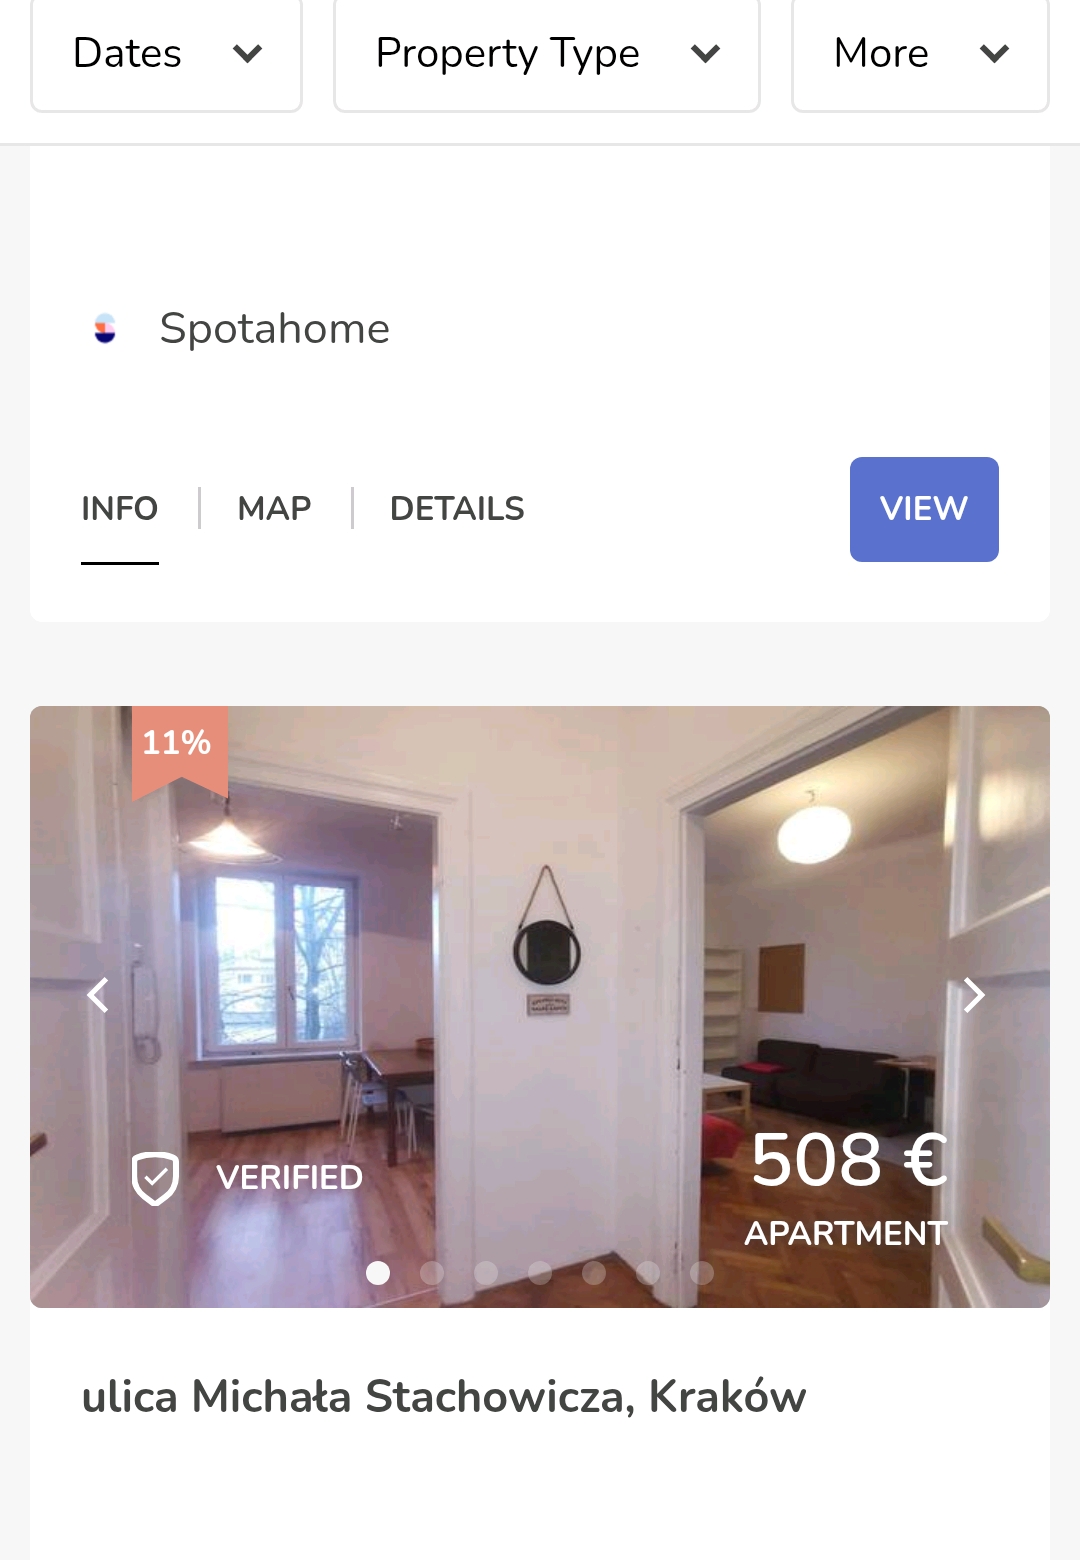This screenshot has width=1080, height=1560.
Task: Click the 508 € price label
Action: pyautogui.click(x=848, y=1160)
